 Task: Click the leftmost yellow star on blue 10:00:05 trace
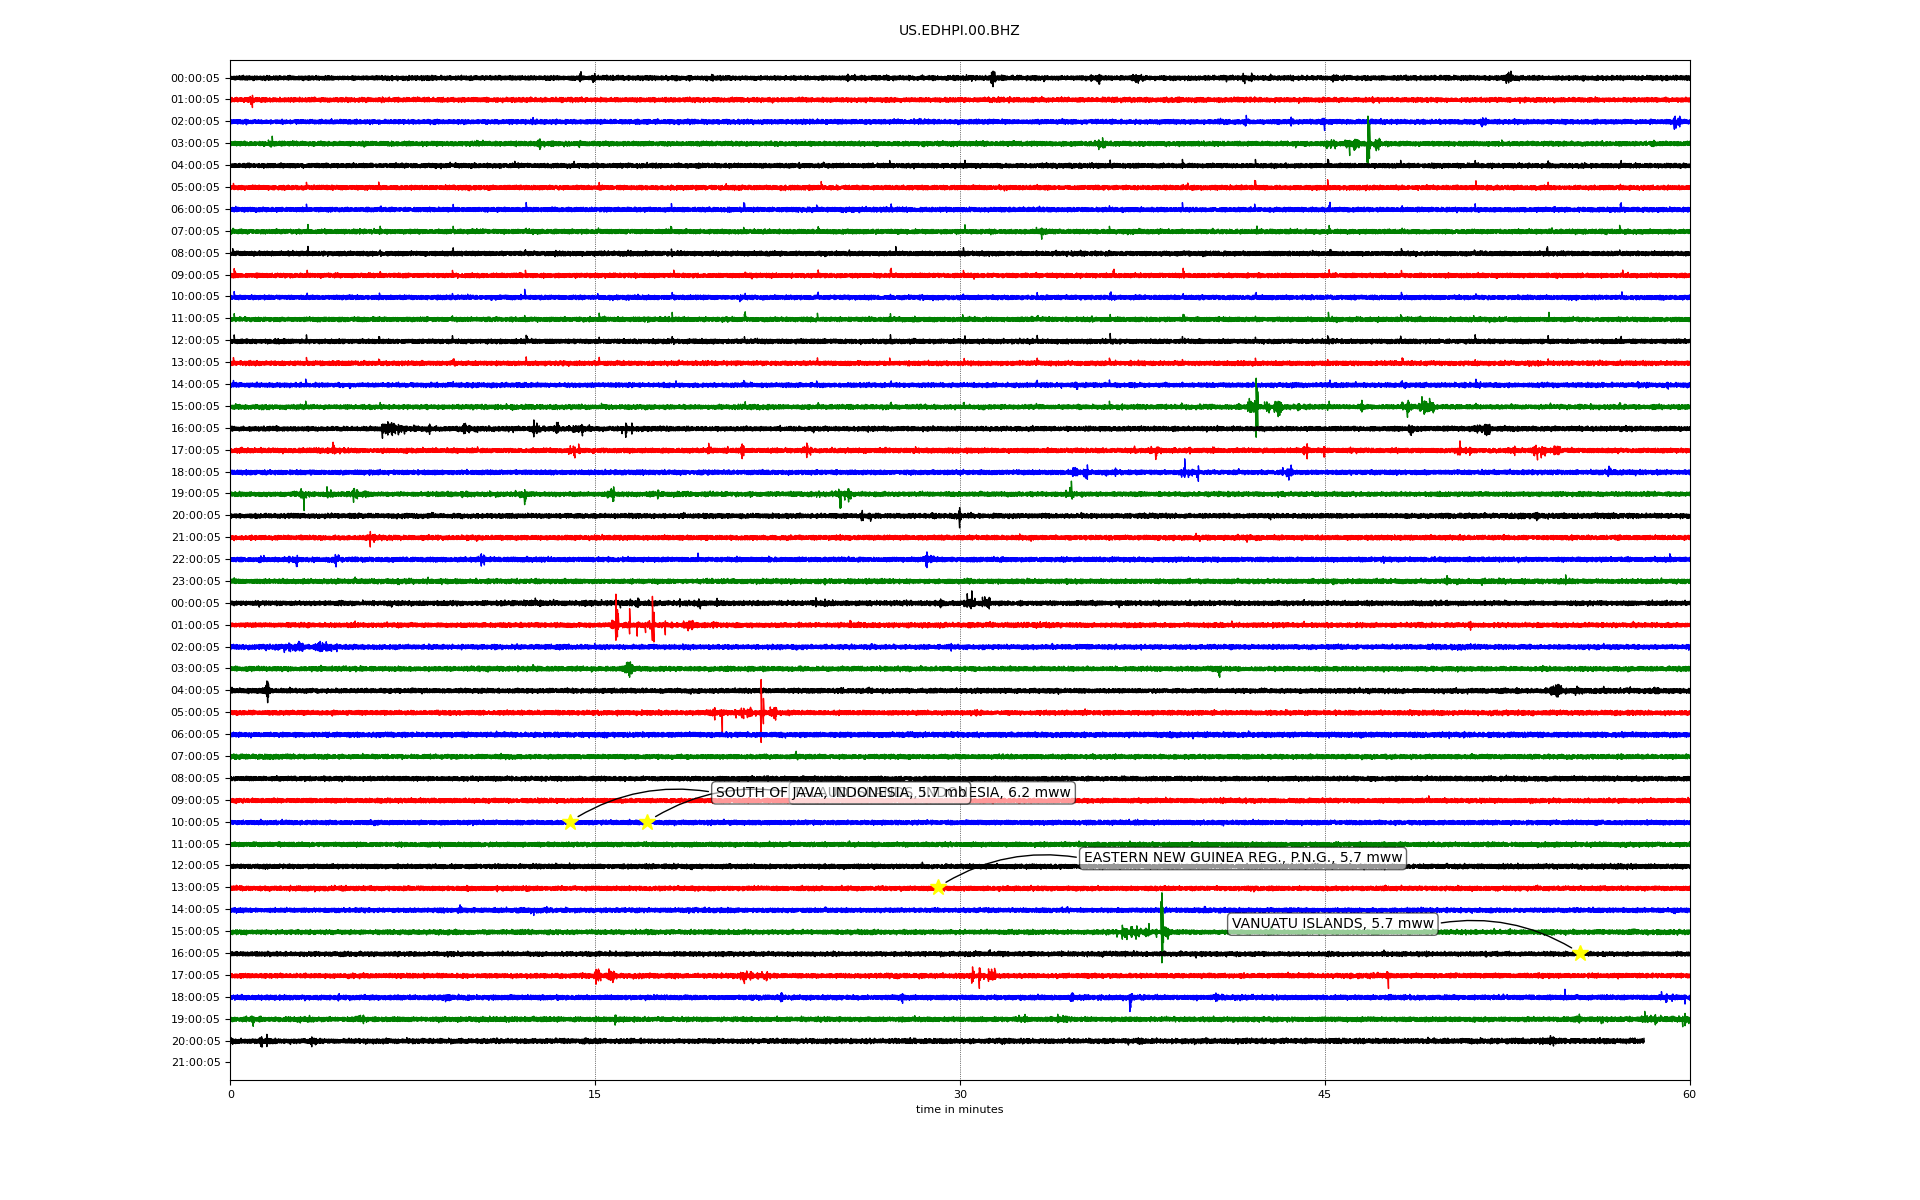point(570,822)
